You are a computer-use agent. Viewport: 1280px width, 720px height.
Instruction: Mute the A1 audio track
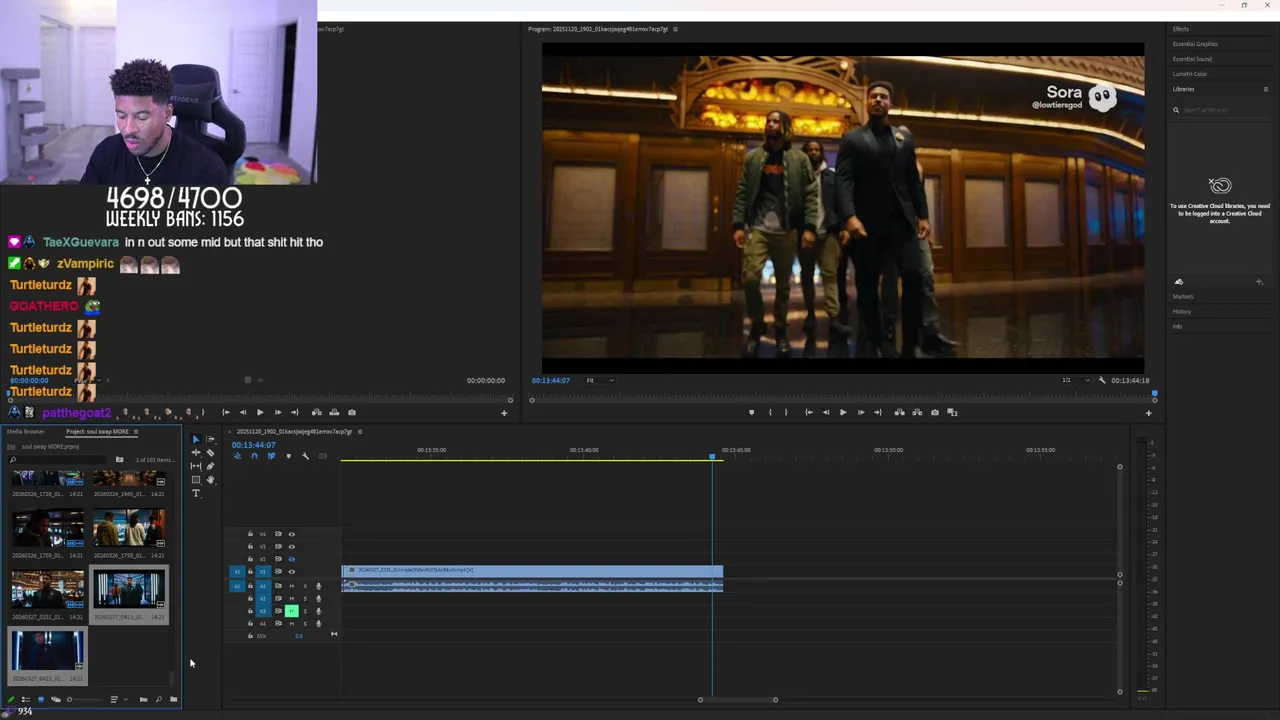(x=292, y=586)
